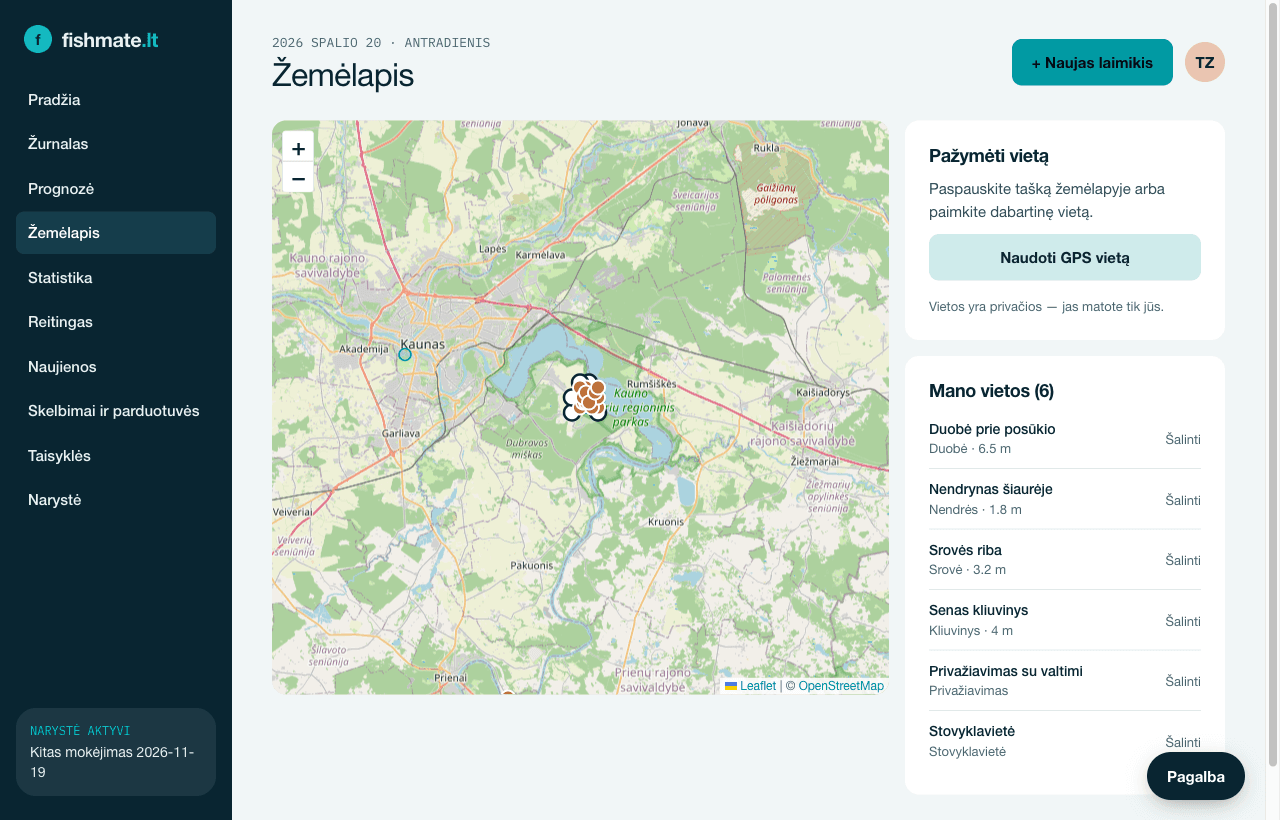
Task: Click the Mano vietos (6) heading
Action: [991, 391]
